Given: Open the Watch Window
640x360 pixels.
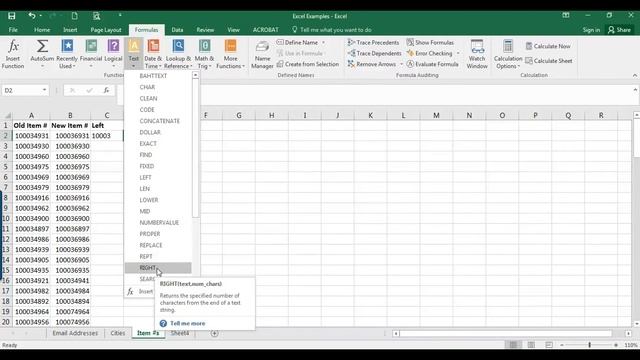Looking at the screenshot, I should point(477,54).
